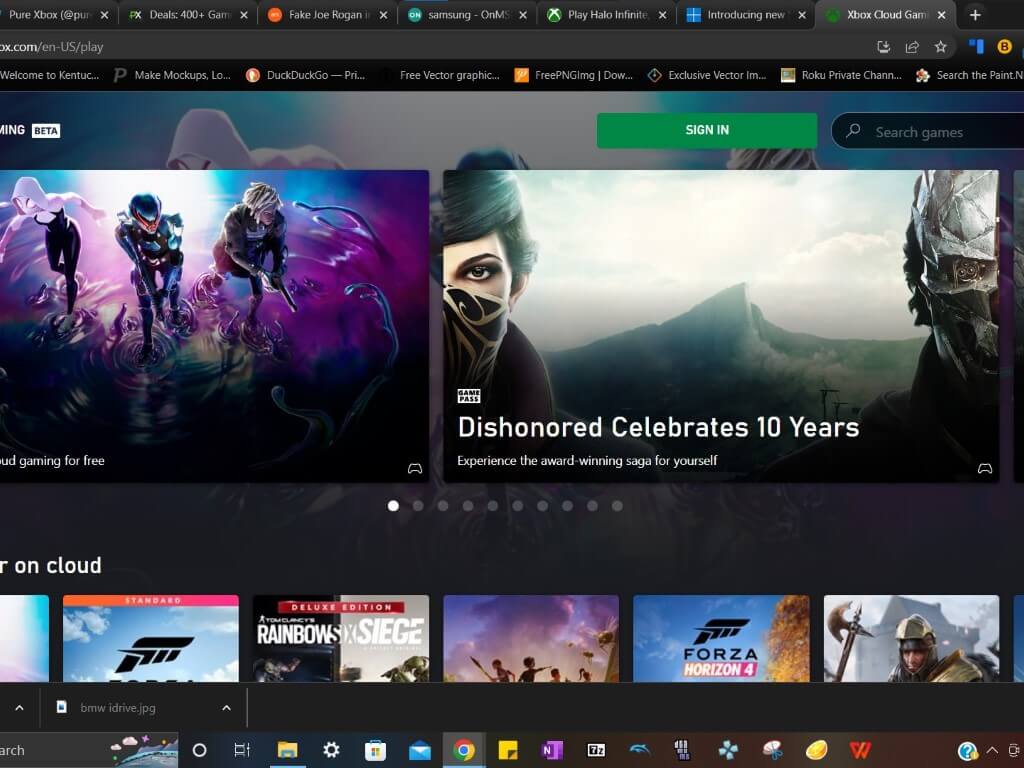Expand options for bmw idrive.jpg download
This screenshot has height=768, width=1024.
pos(226,708)
